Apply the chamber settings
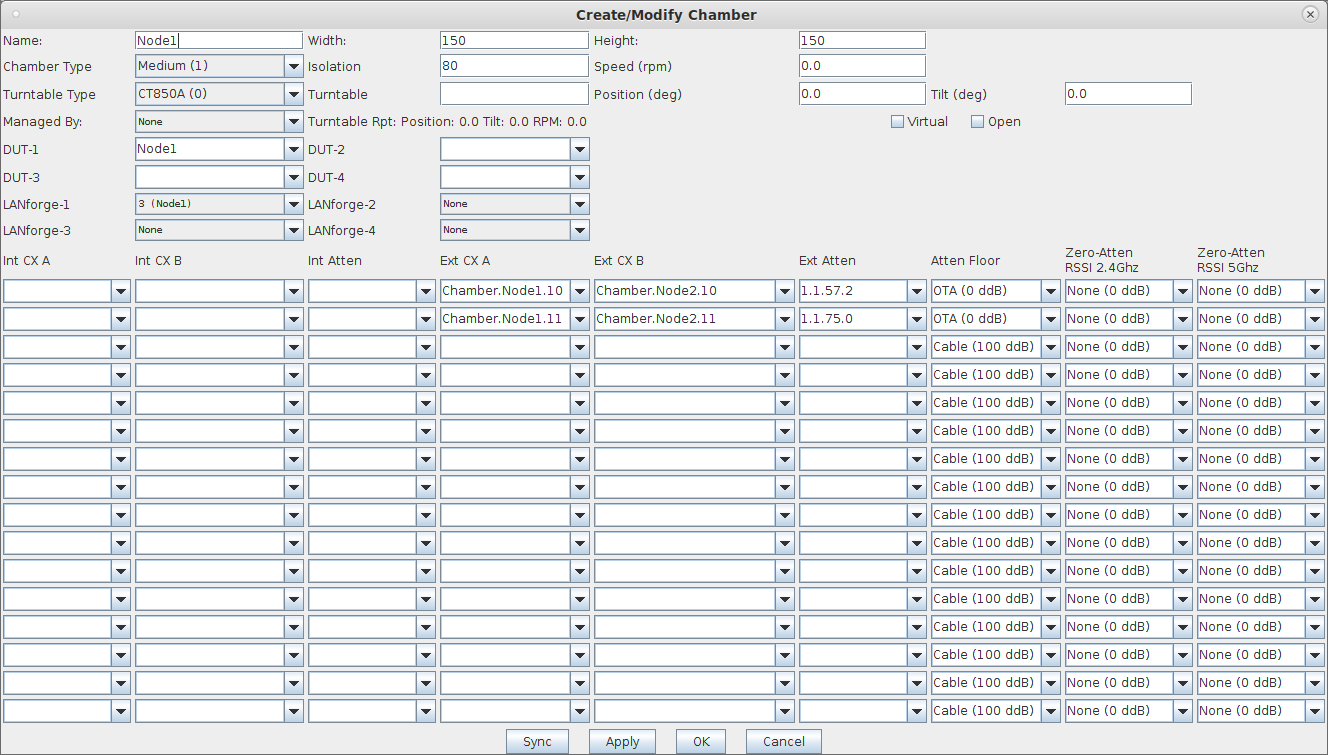Viewport: 1328px width, 755px height. pyautogui.click(x=622, y=742)
